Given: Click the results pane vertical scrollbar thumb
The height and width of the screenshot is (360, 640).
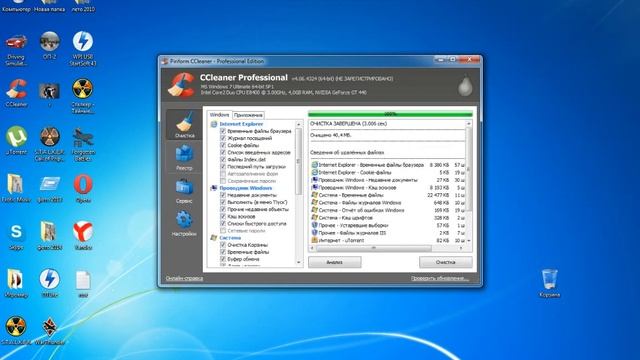Looking at the screenshot, I should click(468, 169).
